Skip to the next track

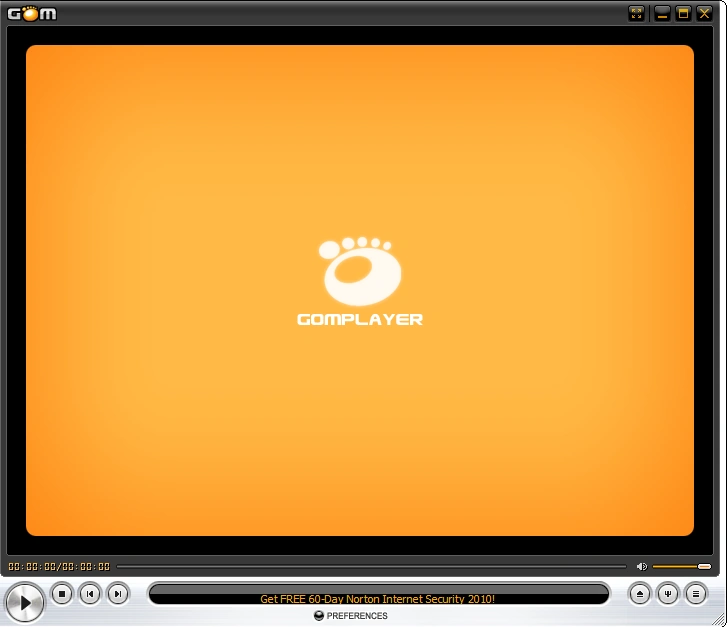tap(118, 594)
